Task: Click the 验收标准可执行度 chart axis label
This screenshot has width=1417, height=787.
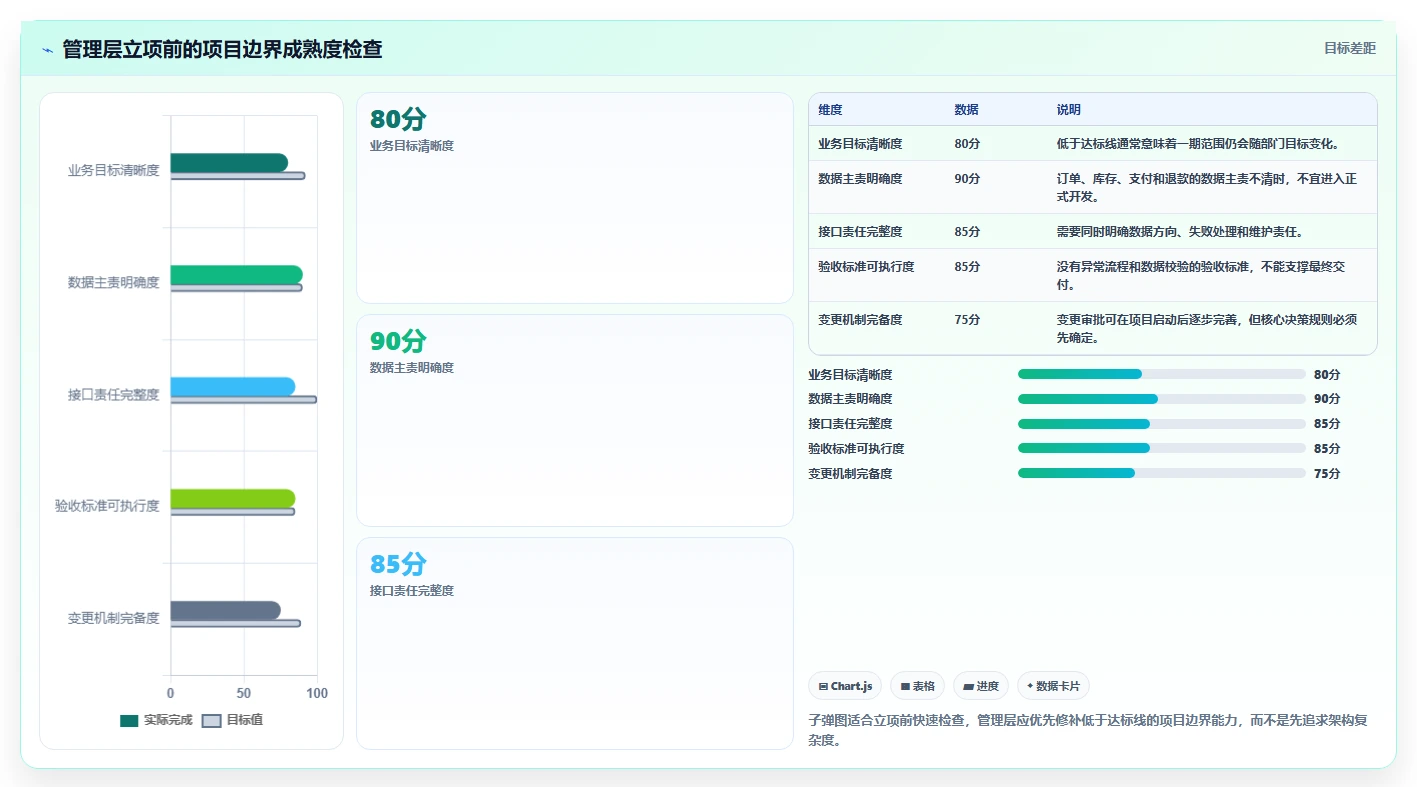Action: point(107,507)
